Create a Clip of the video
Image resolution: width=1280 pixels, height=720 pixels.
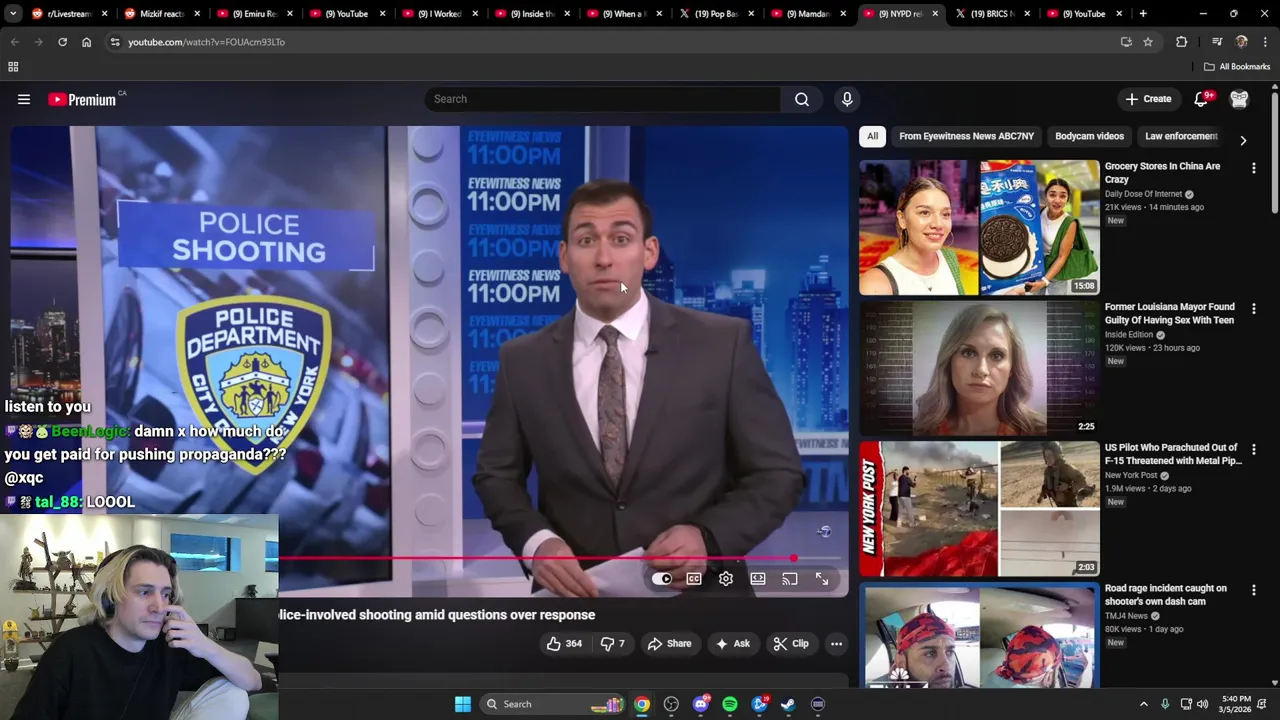pos(790,644)
